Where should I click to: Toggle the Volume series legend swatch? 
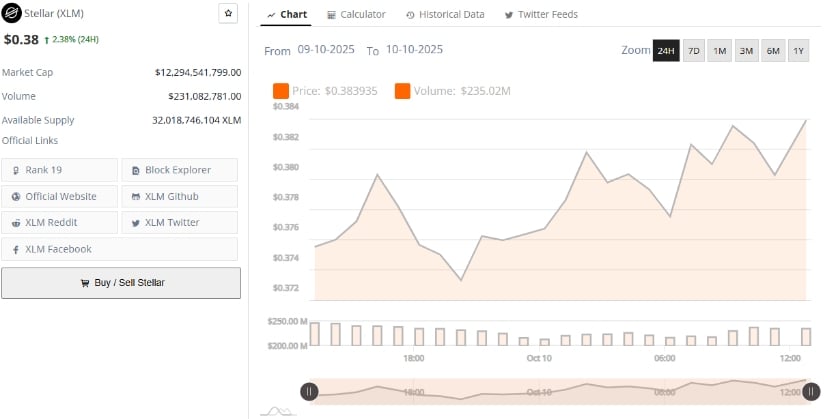(402, 91)
